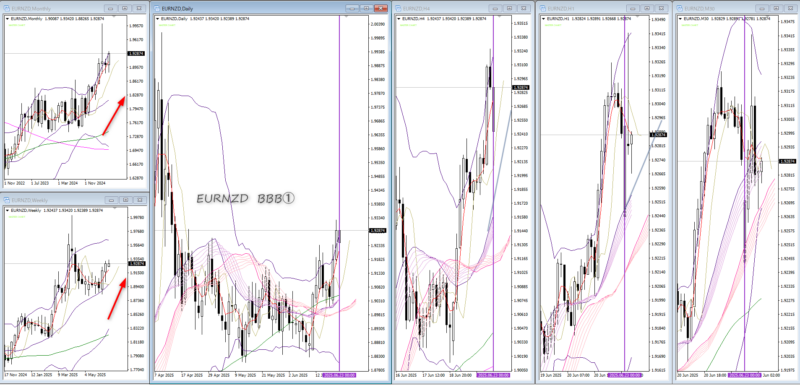Click the purple date label on H4 time axis

[x=493, y=375]
